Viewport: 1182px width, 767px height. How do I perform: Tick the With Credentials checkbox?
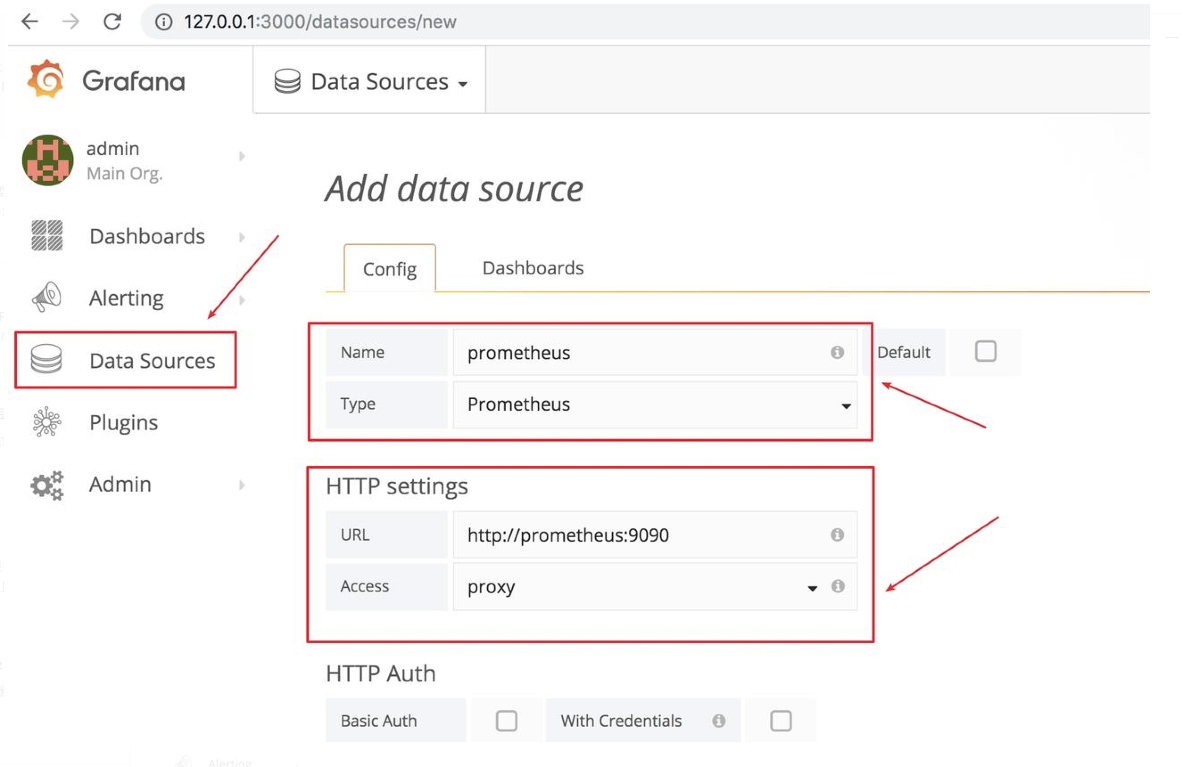pyautogui.click(x=781, y=721)
